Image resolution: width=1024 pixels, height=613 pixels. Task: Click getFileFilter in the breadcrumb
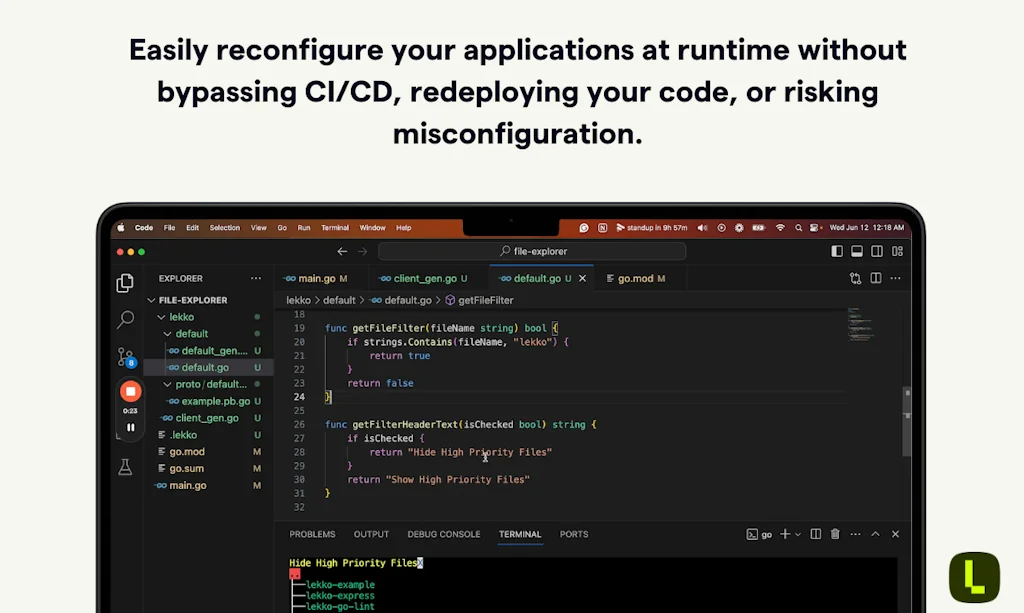[485, 300]
